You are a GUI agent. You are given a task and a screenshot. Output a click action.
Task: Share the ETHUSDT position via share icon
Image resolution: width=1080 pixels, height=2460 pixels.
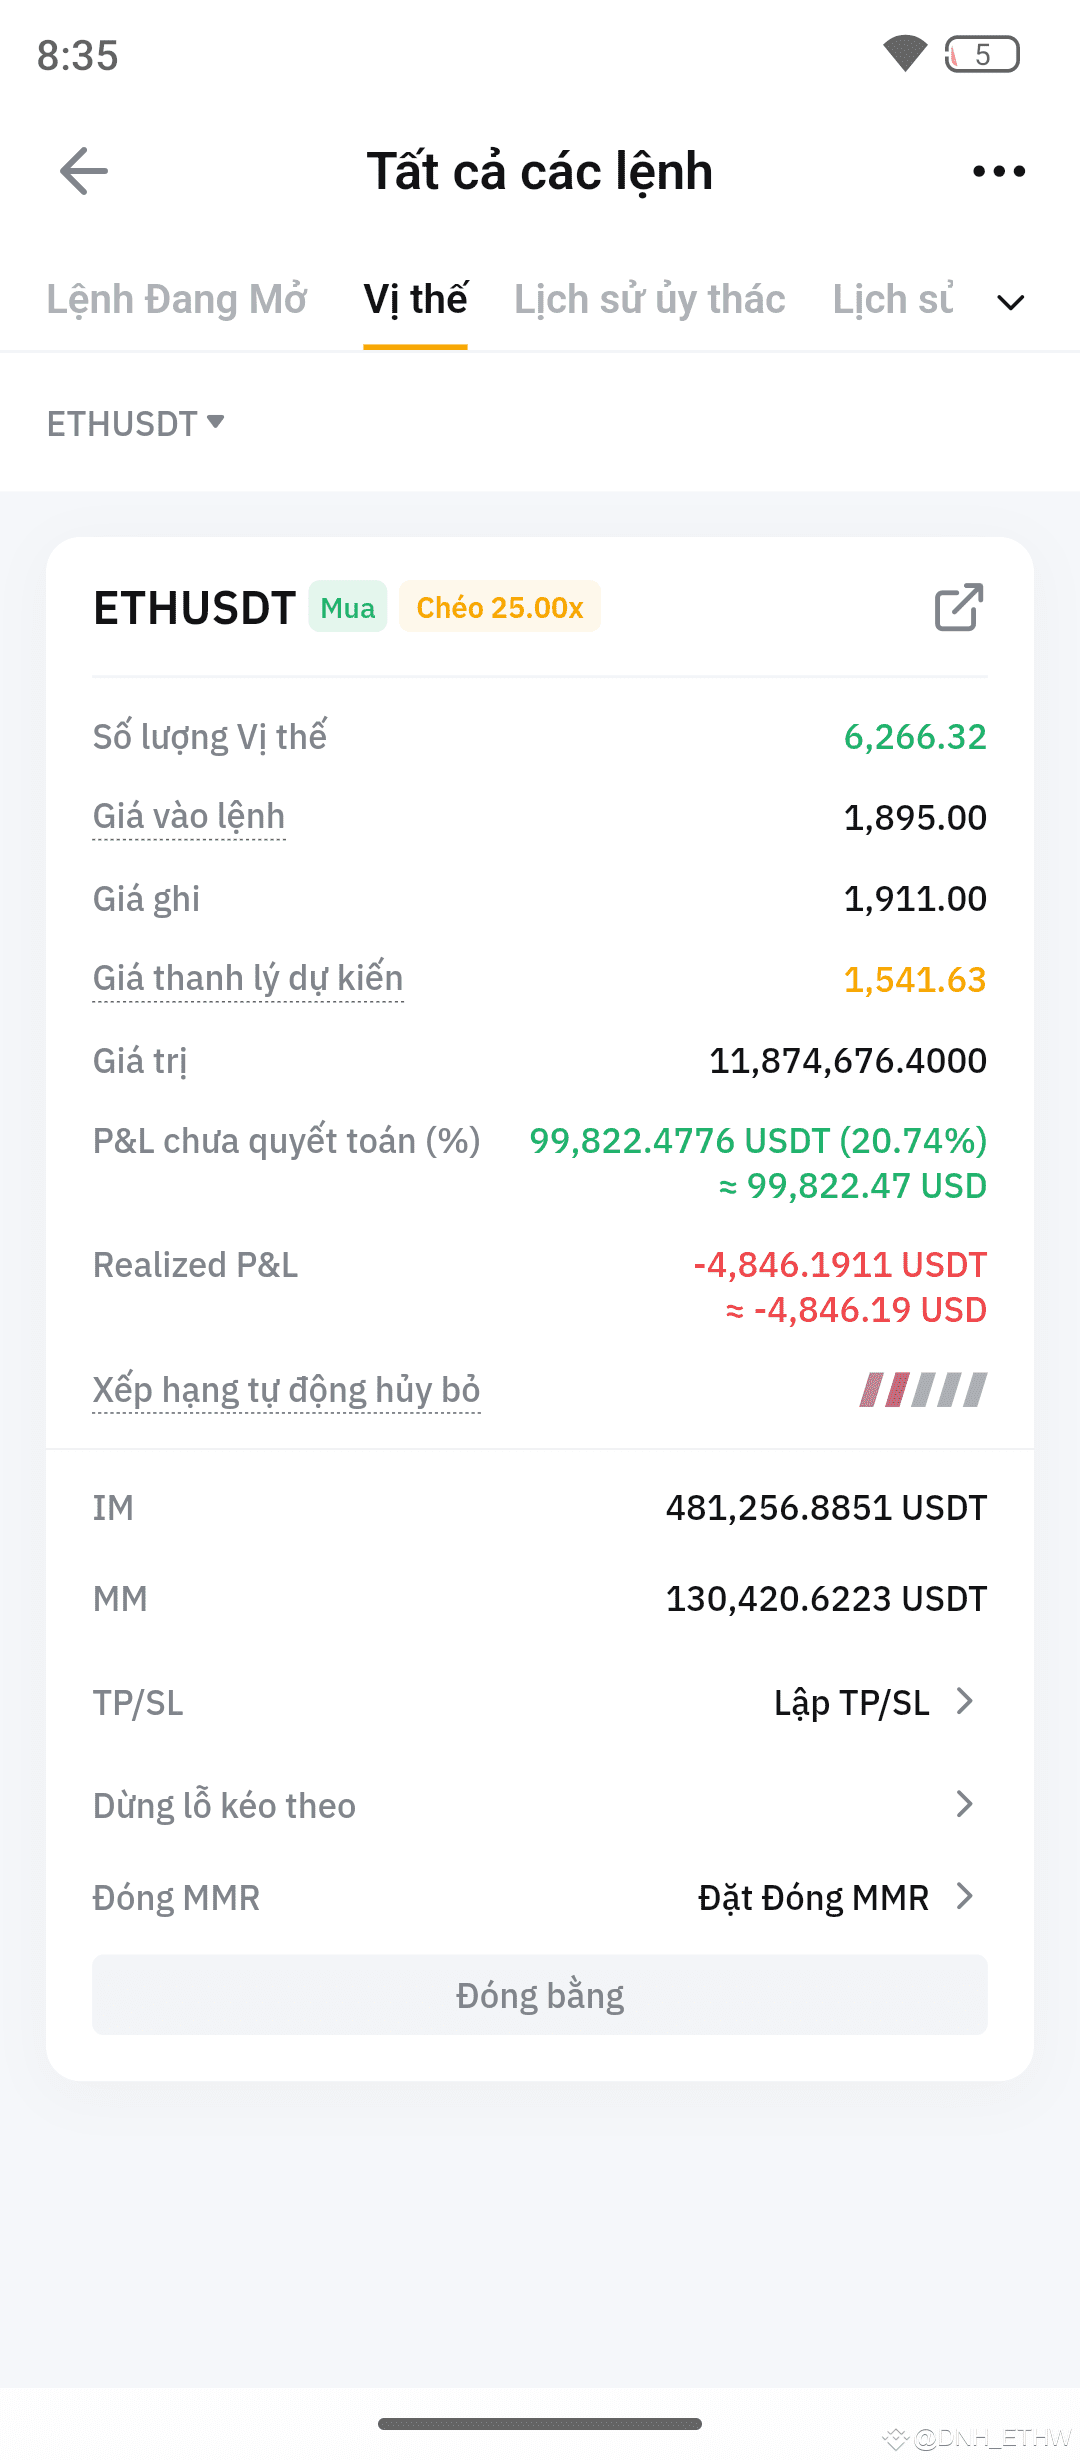pos(959,607)
